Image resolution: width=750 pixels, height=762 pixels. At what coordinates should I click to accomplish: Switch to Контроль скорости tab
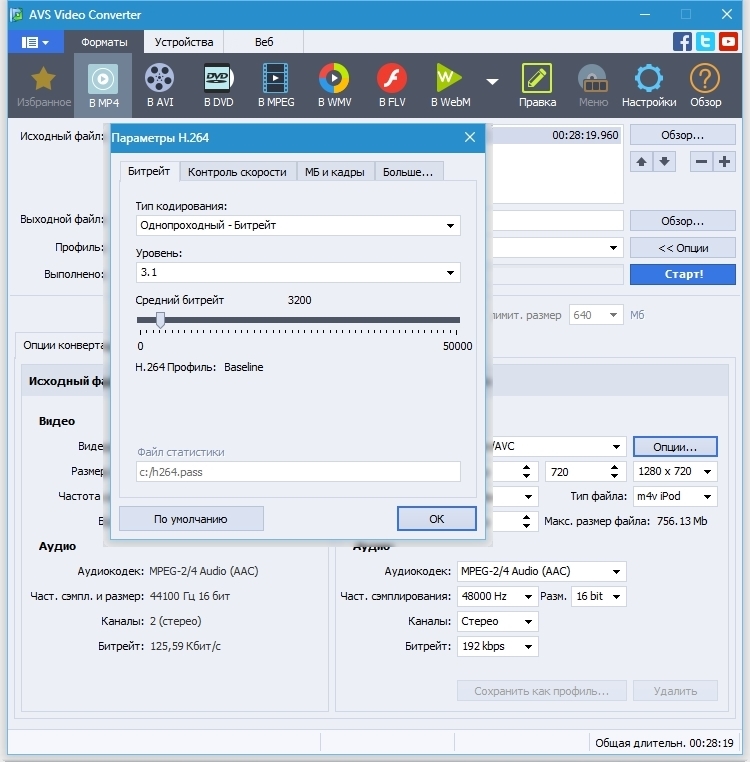click(x=237, y=172)
